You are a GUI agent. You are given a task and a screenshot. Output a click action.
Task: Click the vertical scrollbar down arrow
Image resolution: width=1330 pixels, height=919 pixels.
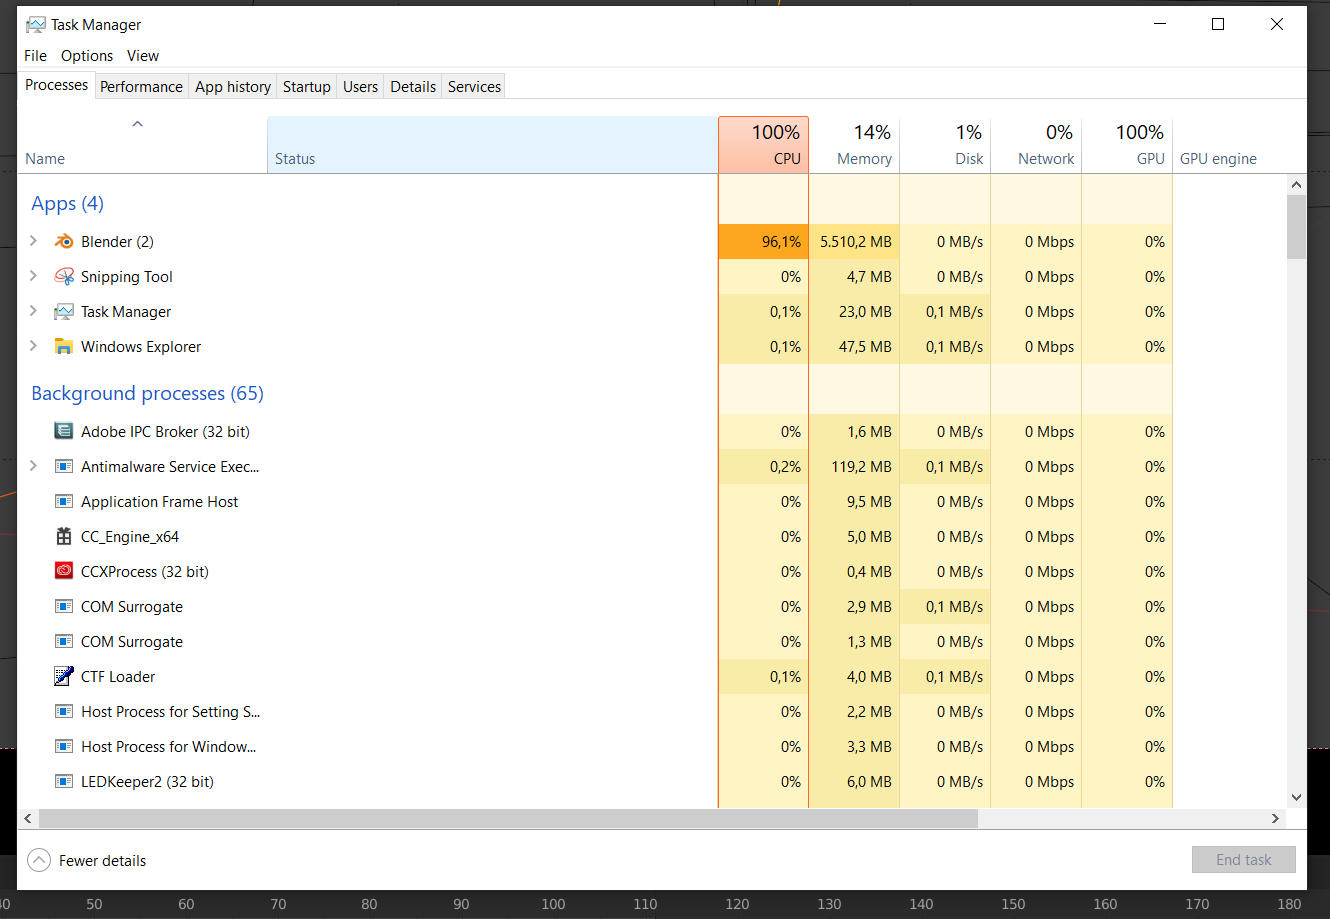point(1297,797)
